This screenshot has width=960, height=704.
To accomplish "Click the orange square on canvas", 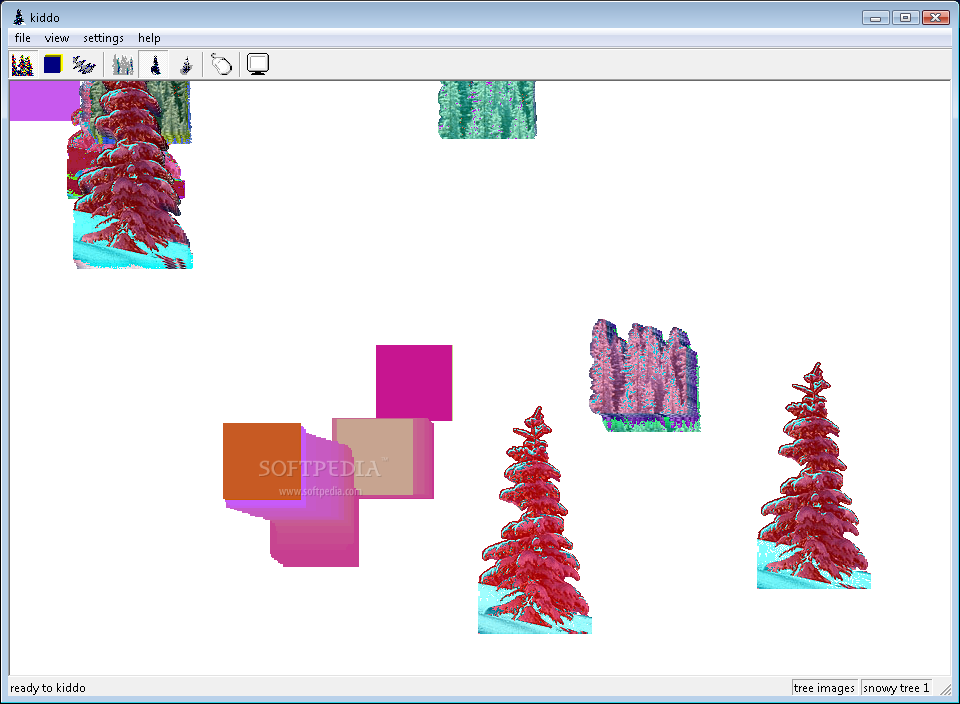I will tap(262, 461).
